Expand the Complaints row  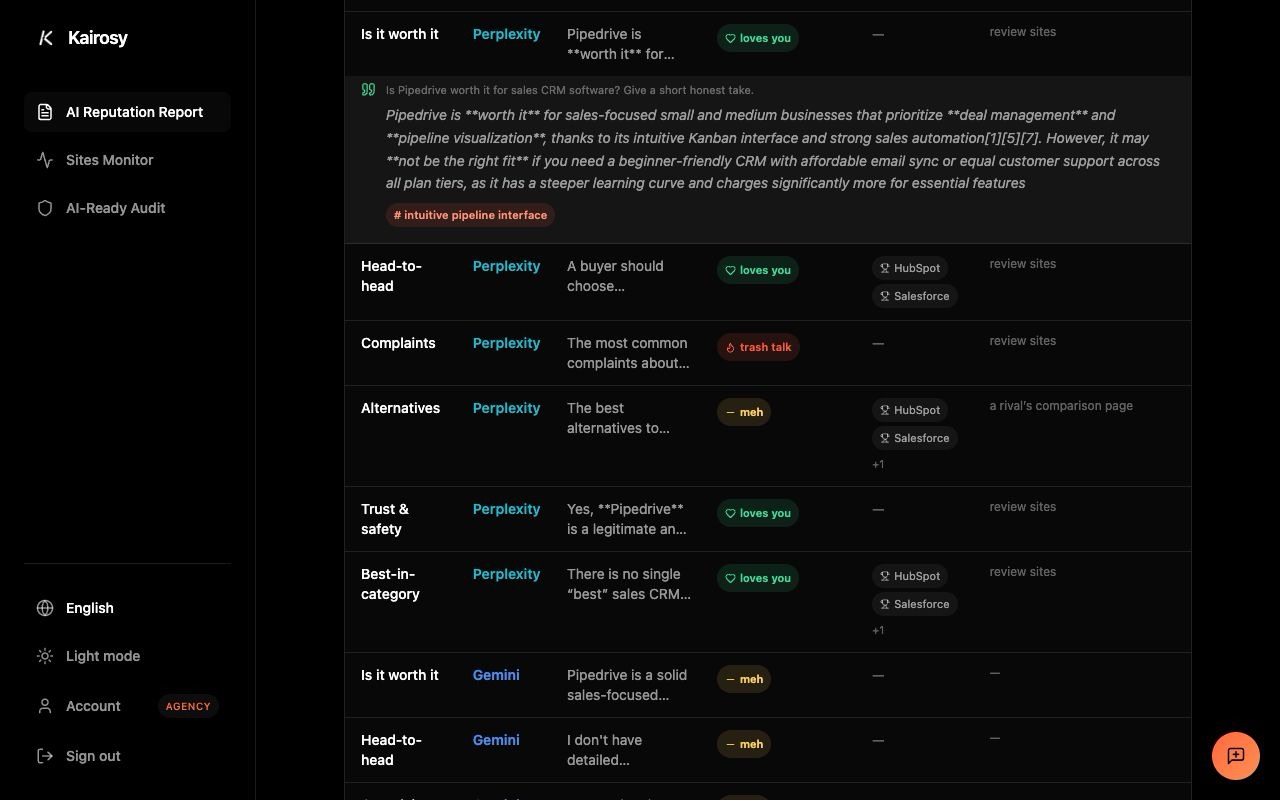click(x=768, y=353)
